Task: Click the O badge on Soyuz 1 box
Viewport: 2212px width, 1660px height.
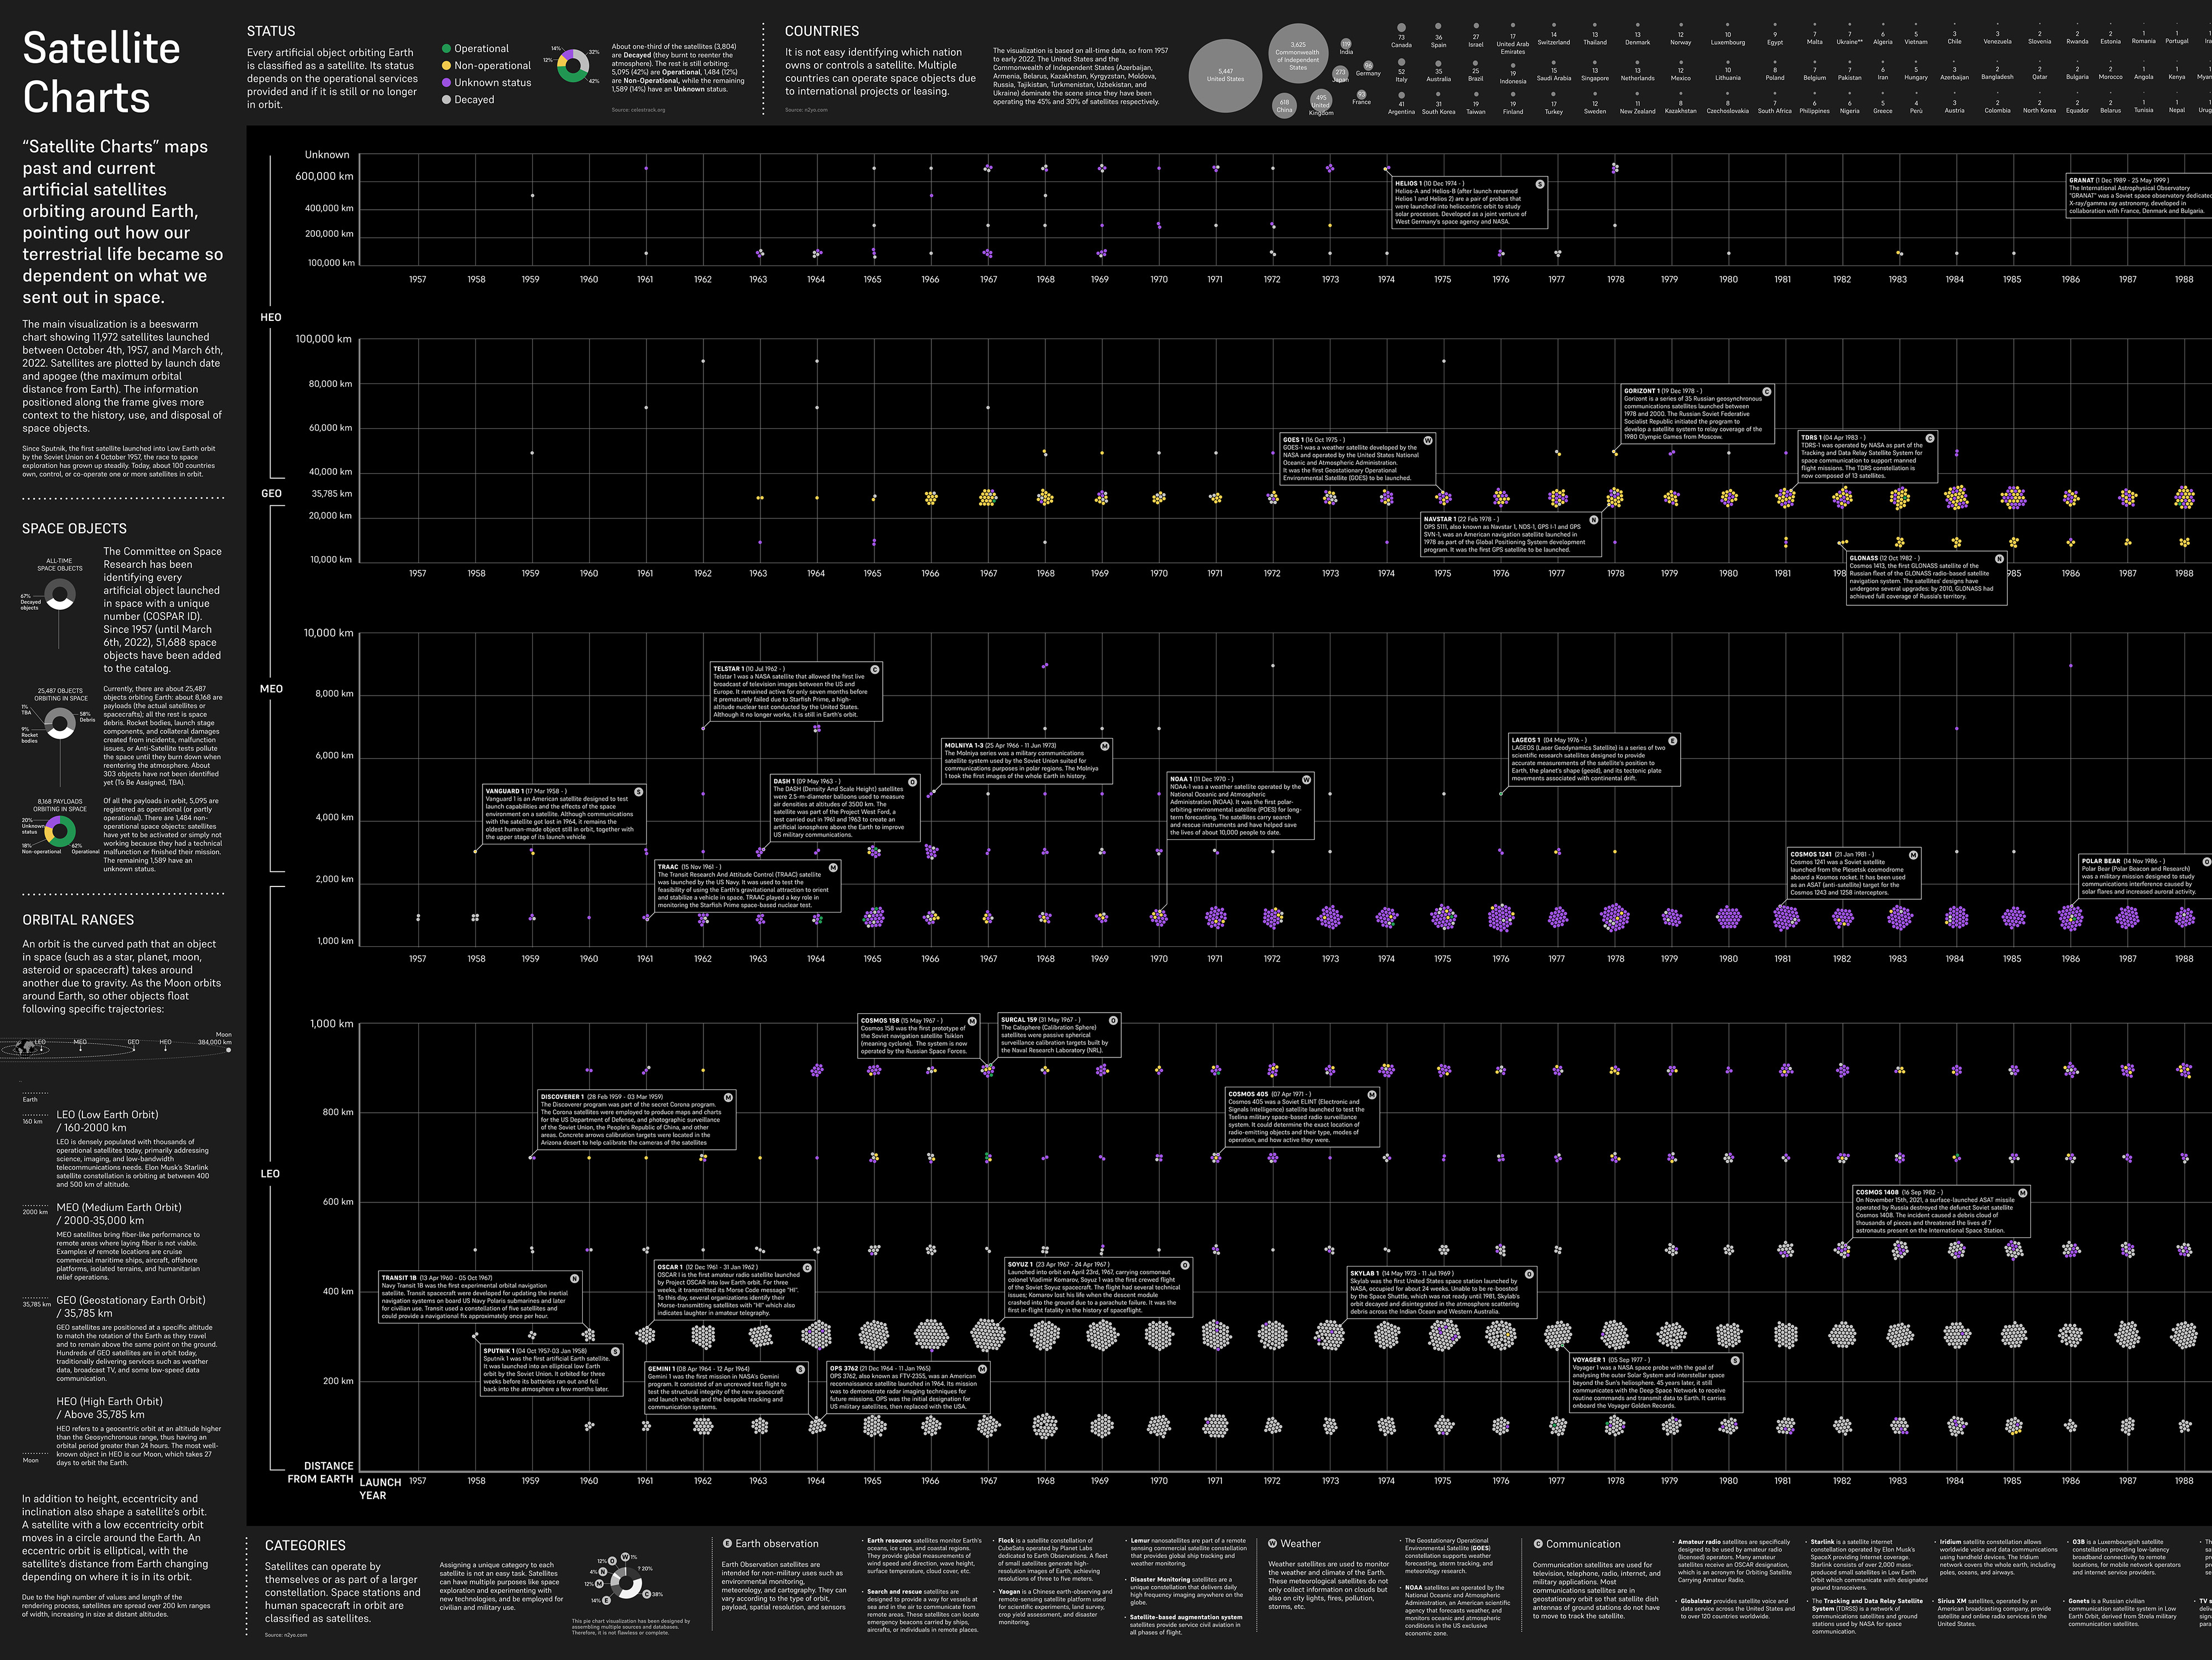Action: [1185, 1265]
